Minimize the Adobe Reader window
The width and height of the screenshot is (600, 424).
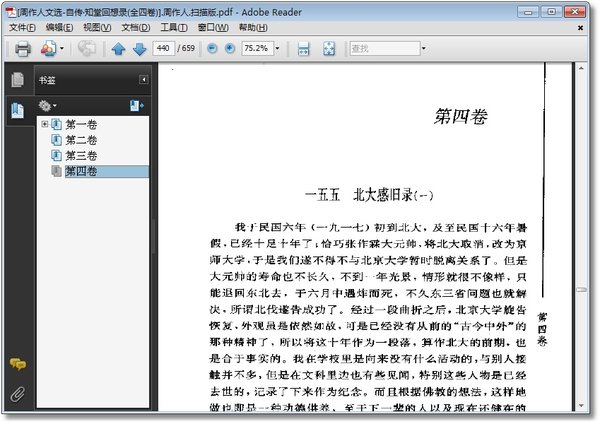(x=528, y=12)
